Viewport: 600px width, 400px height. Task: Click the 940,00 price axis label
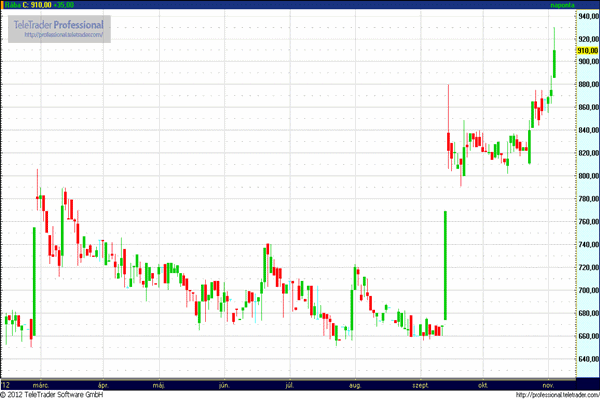pos(587,16)
